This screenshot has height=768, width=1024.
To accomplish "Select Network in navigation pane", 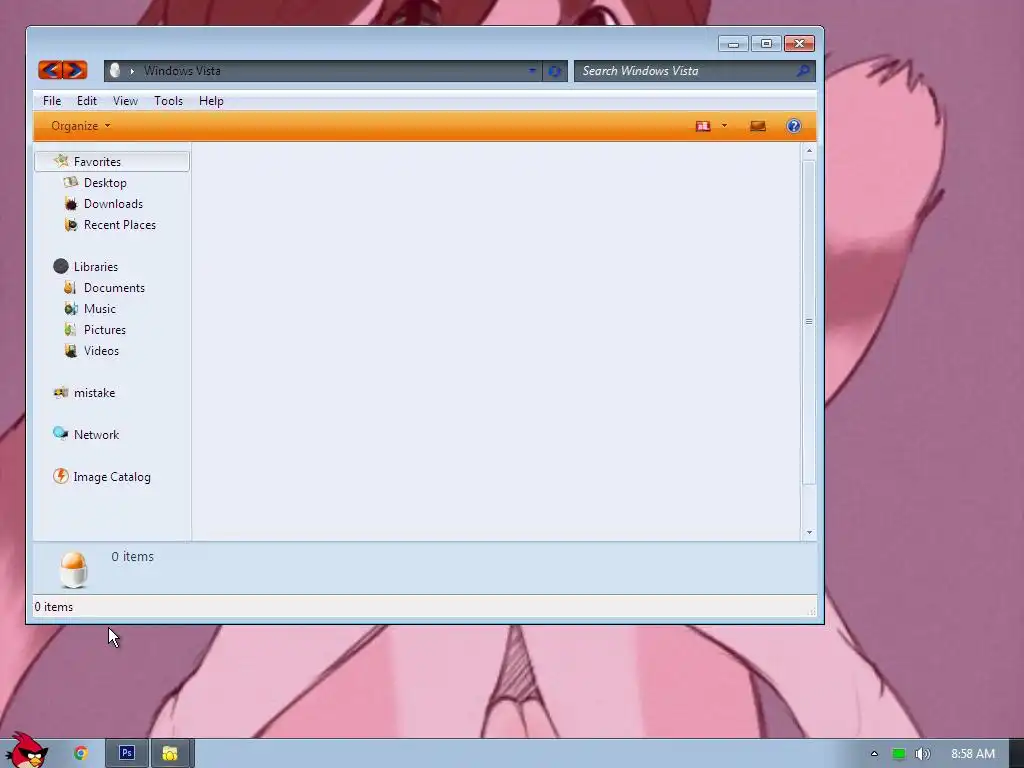I will pos(96,434).
